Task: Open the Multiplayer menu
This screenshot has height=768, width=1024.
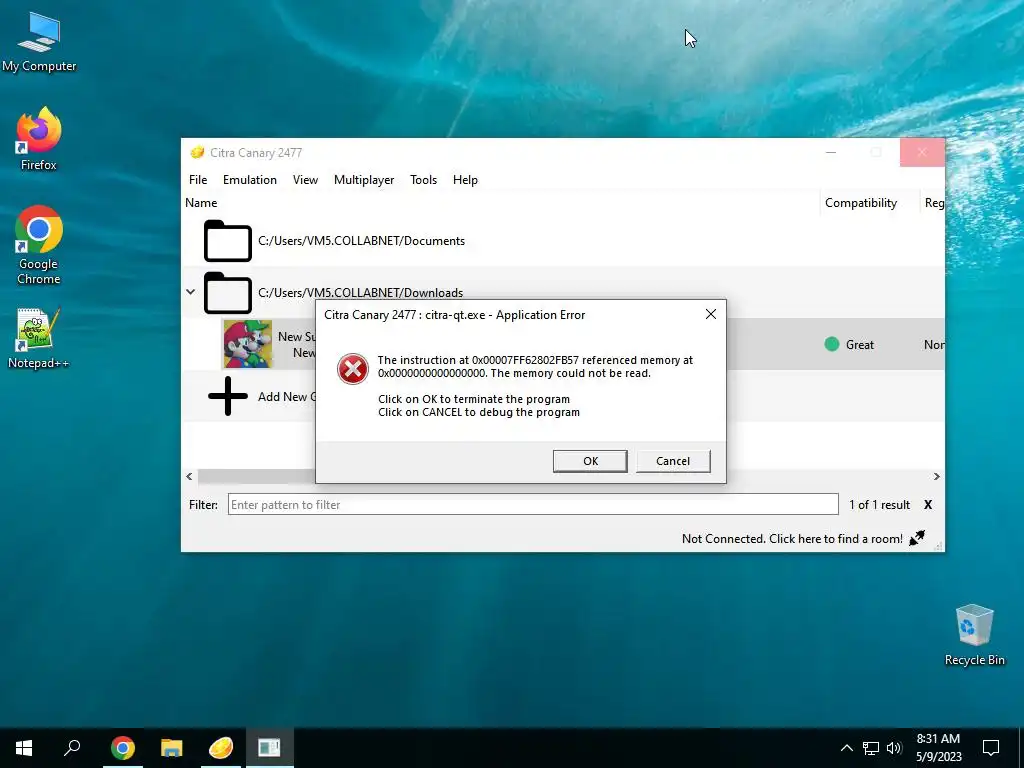Action: click(364, 180)
